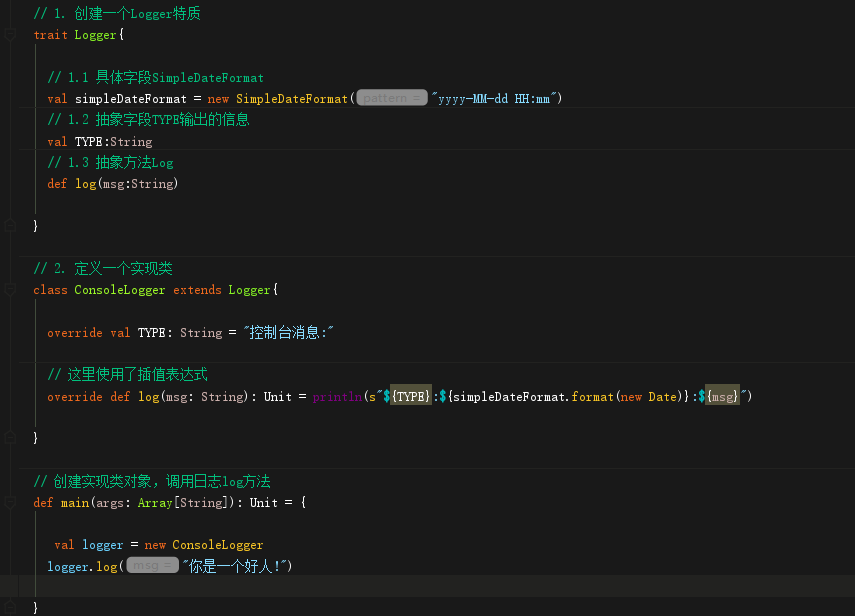This screenshot has height=616, width=855.
Task: Click fold-end marker at trait Logger closing brace
Action: pyautogui.click(x=10, y=225)
